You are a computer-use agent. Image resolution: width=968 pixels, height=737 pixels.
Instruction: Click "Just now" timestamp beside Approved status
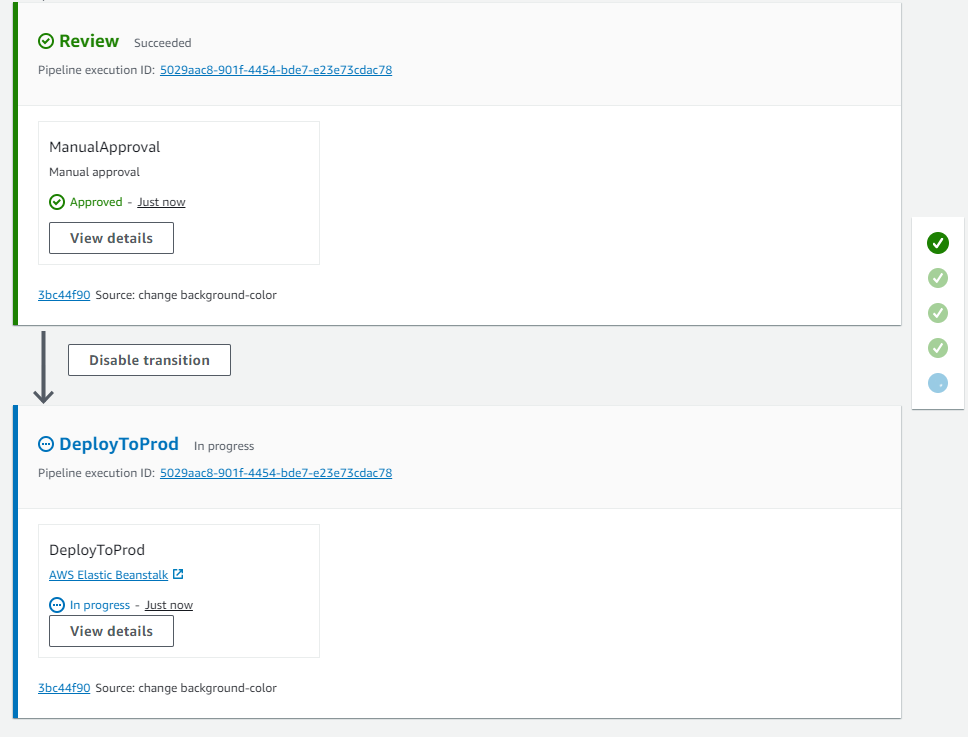161,202
